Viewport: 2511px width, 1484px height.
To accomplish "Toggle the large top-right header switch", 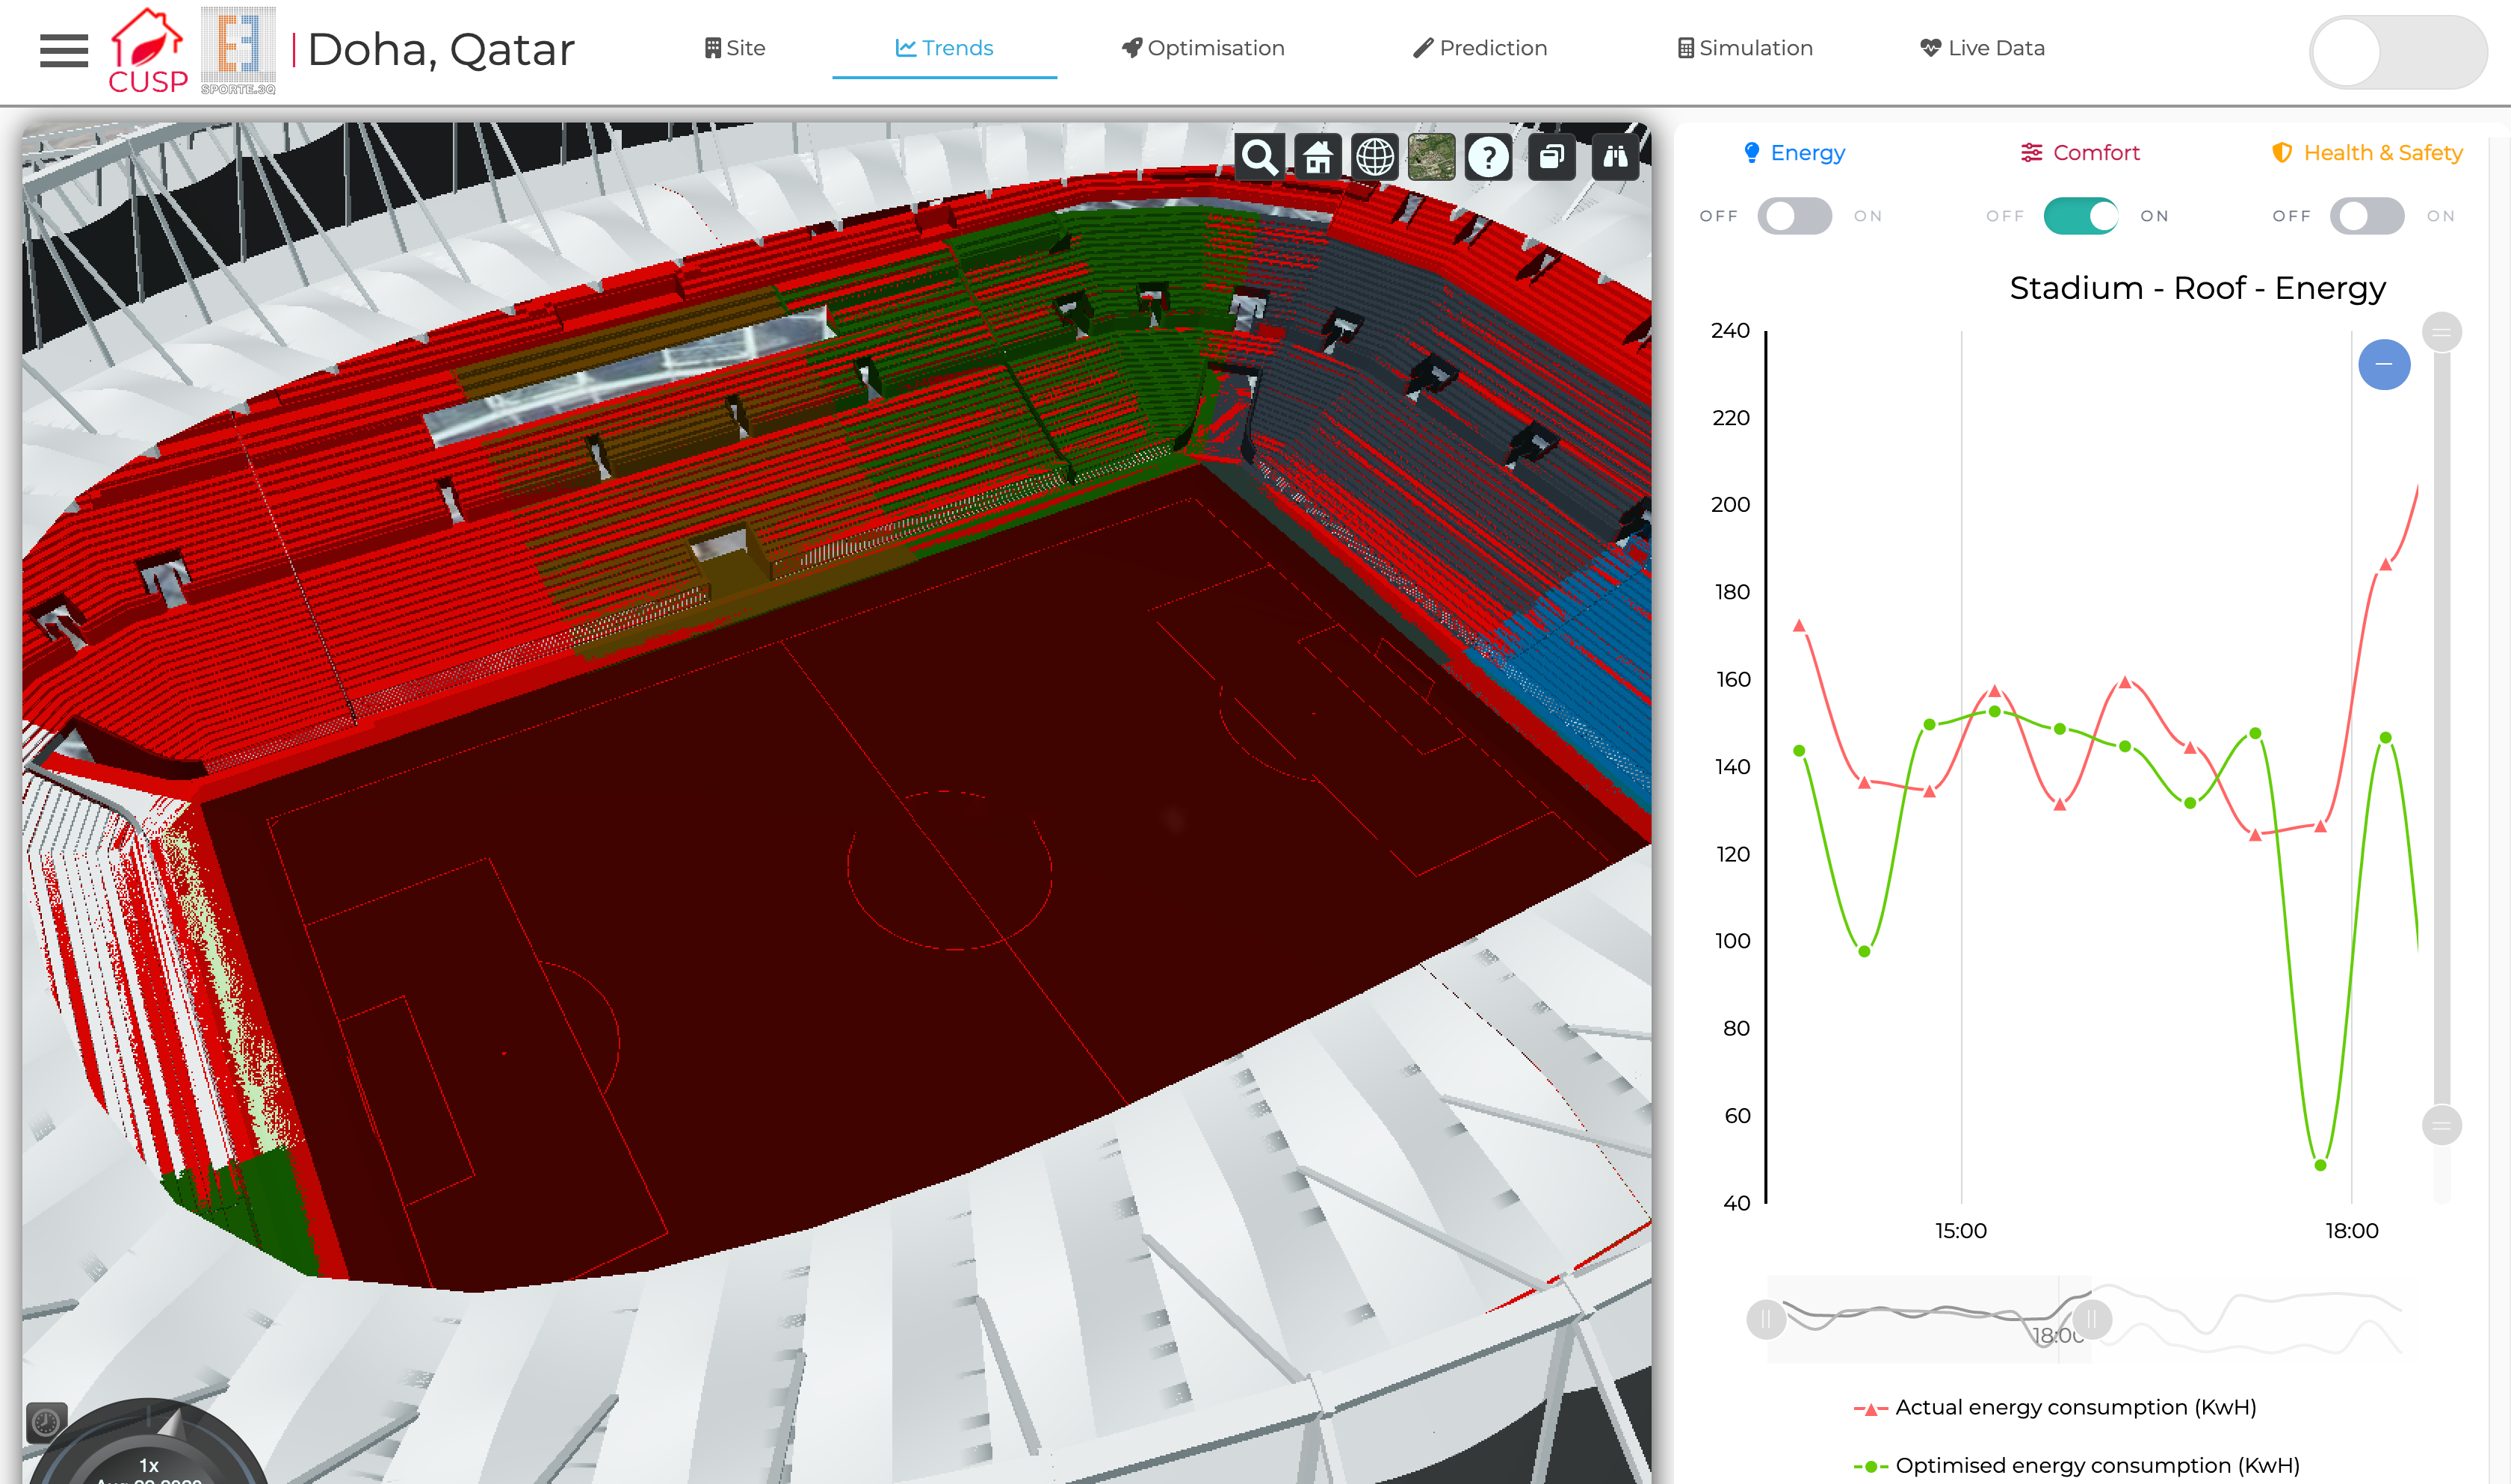I will (2398, 52).
